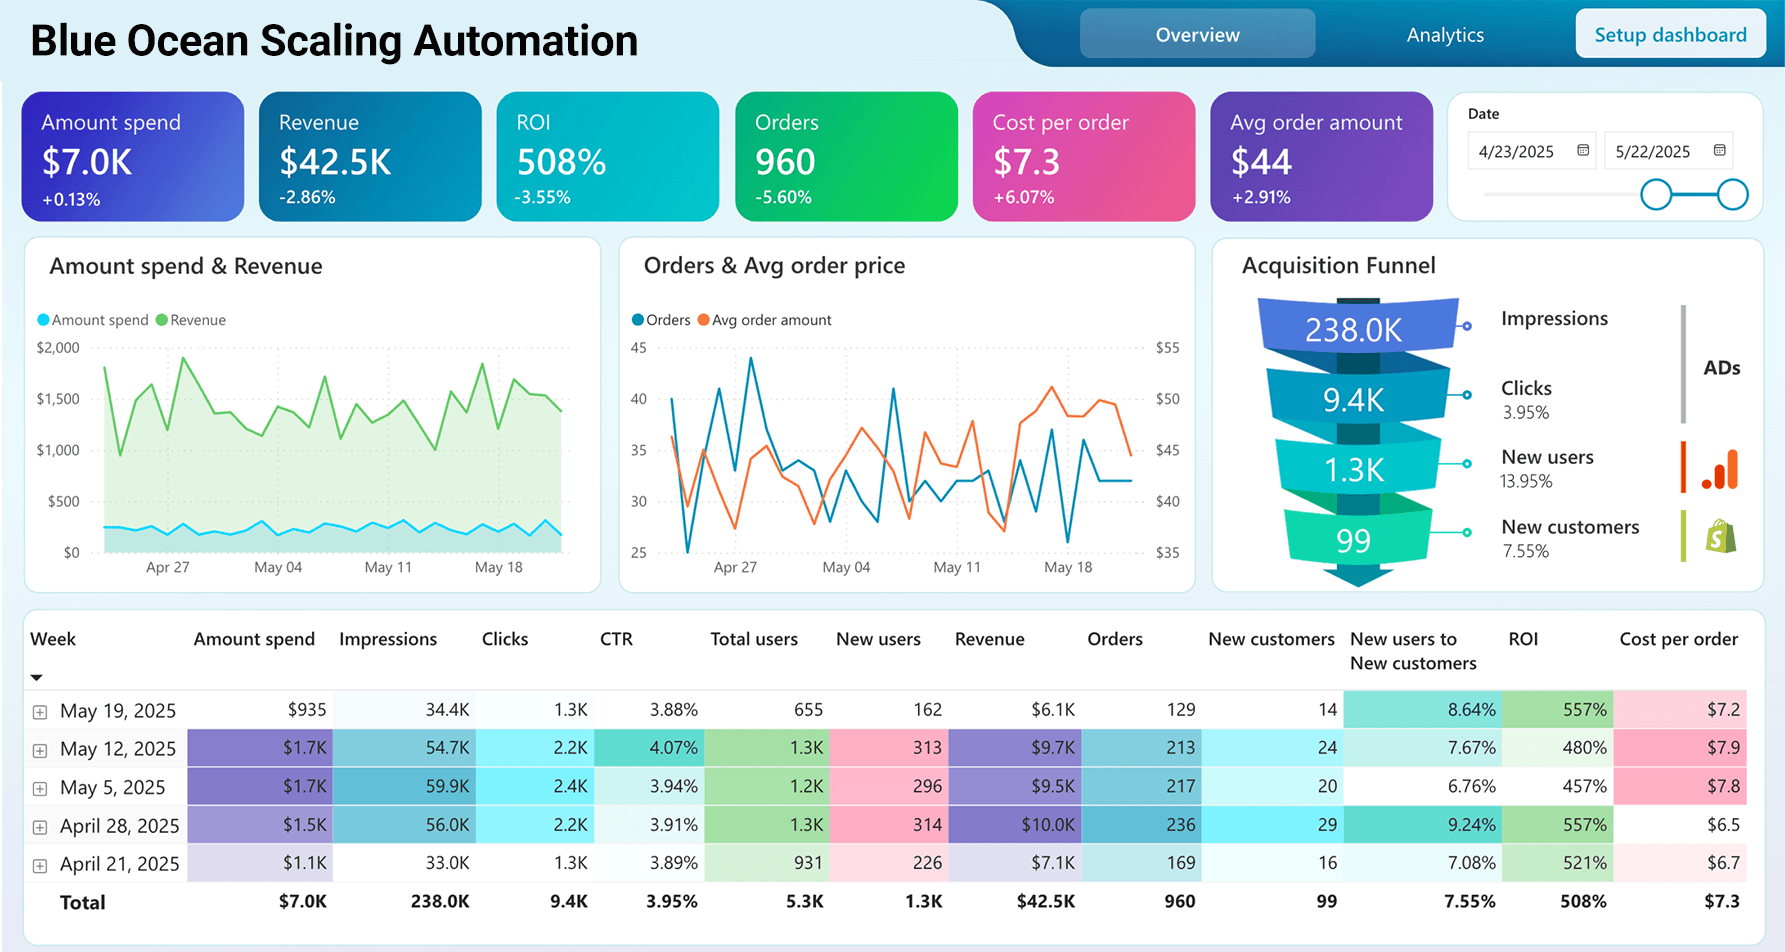Screen dimensions: 1785x952
Task: Switch to the Analytics tab
Action: pos(1445,35)
